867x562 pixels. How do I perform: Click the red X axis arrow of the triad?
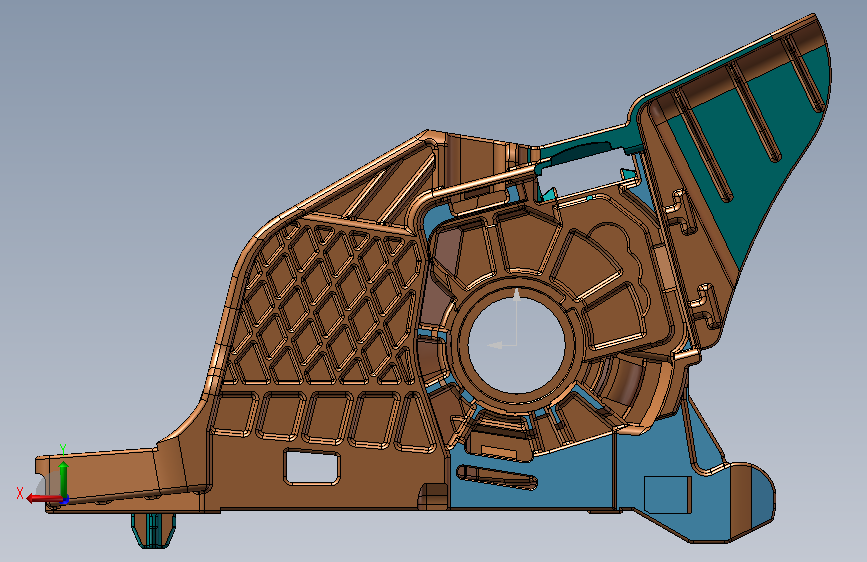[x=44, y=499]
